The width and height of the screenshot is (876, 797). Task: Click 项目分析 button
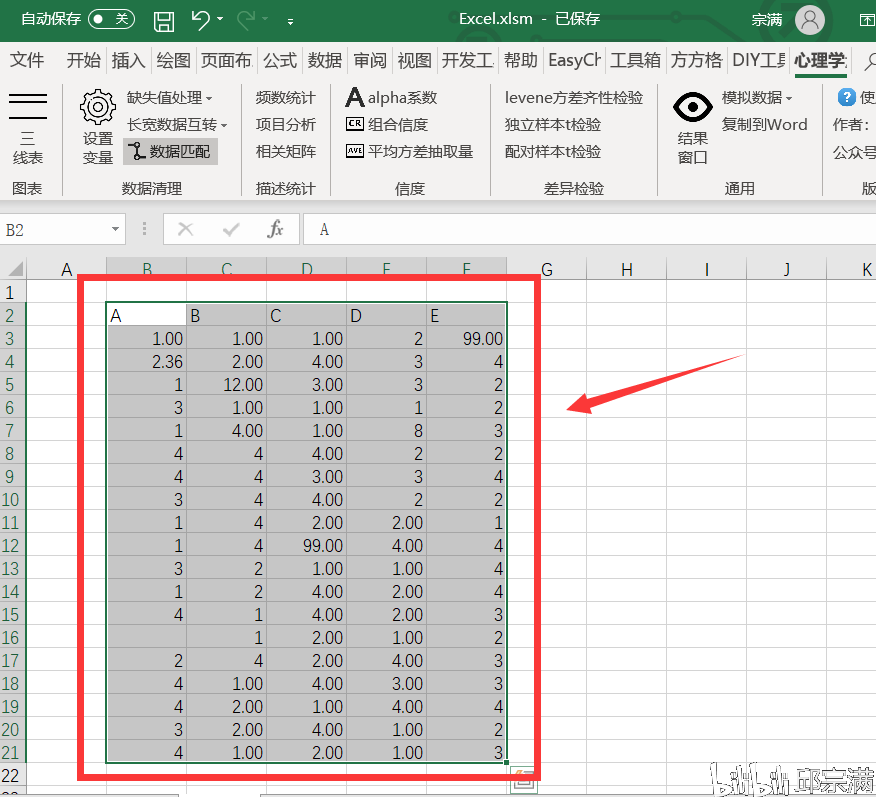pos(285,125)
